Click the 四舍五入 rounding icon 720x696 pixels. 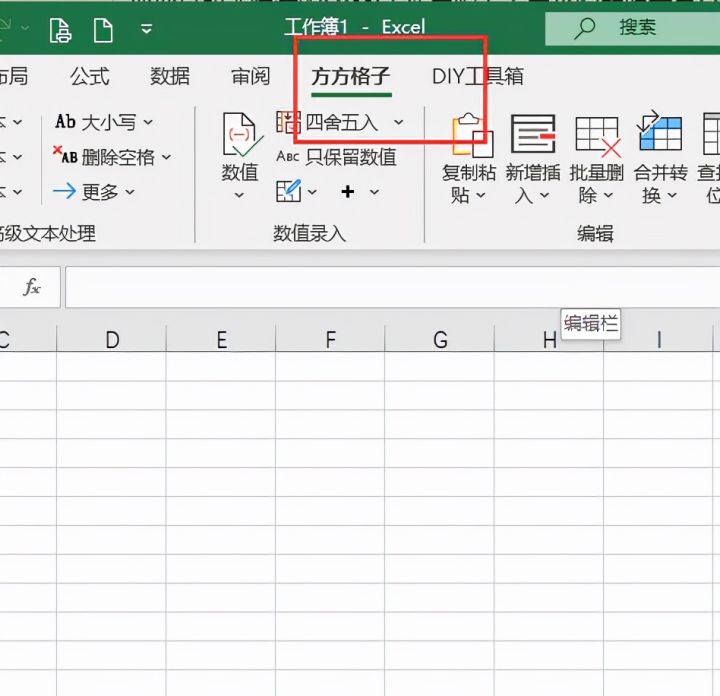pyautogui.click(x=288, y=122)
